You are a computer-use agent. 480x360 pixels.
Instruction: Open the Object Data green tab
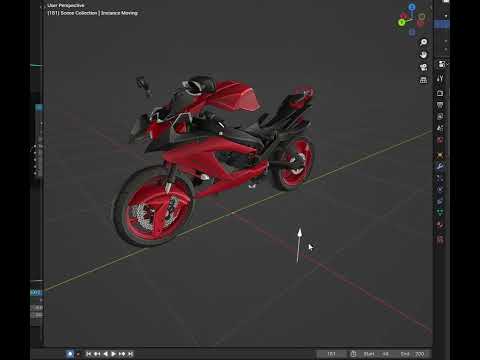pyautogui.click(x=440, y=213)
